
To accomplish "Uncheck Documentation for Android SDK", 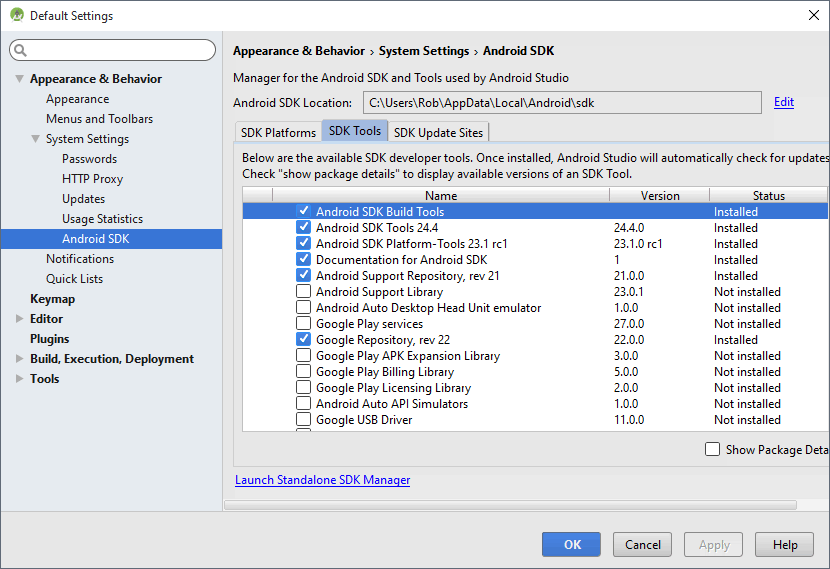I will click(303, 259).
